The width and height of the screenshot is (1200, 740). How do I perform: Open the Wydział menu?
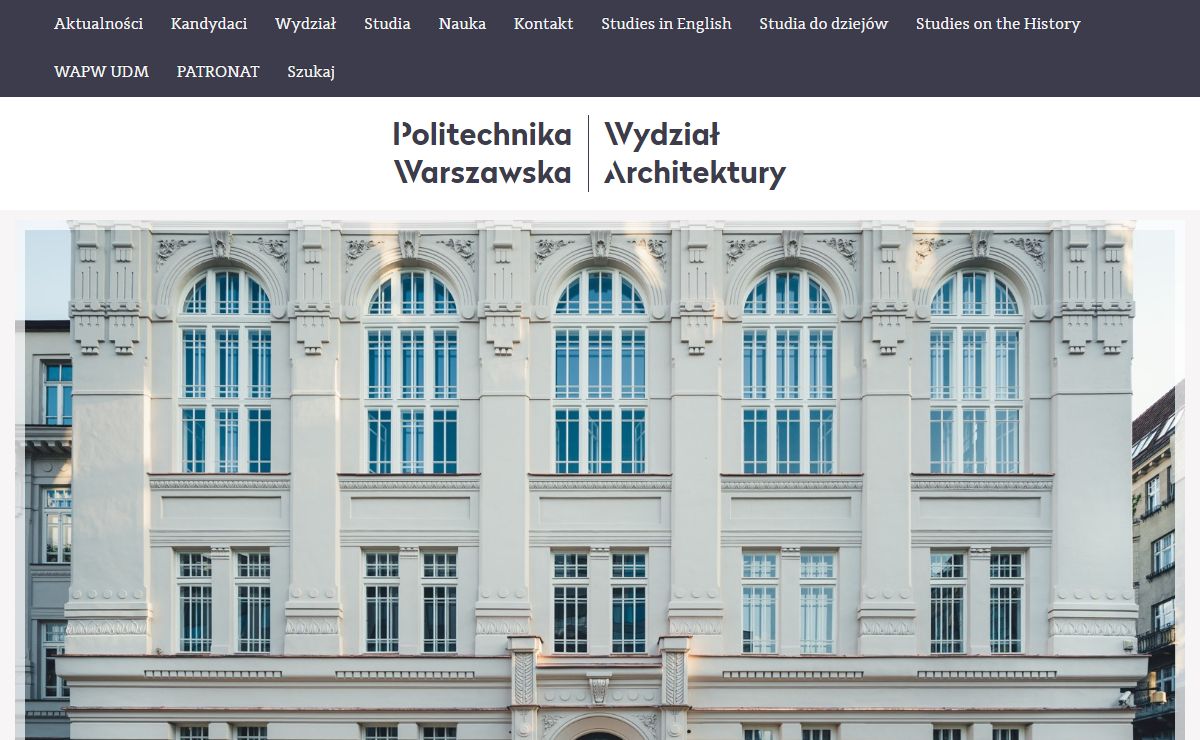(305, 24)
